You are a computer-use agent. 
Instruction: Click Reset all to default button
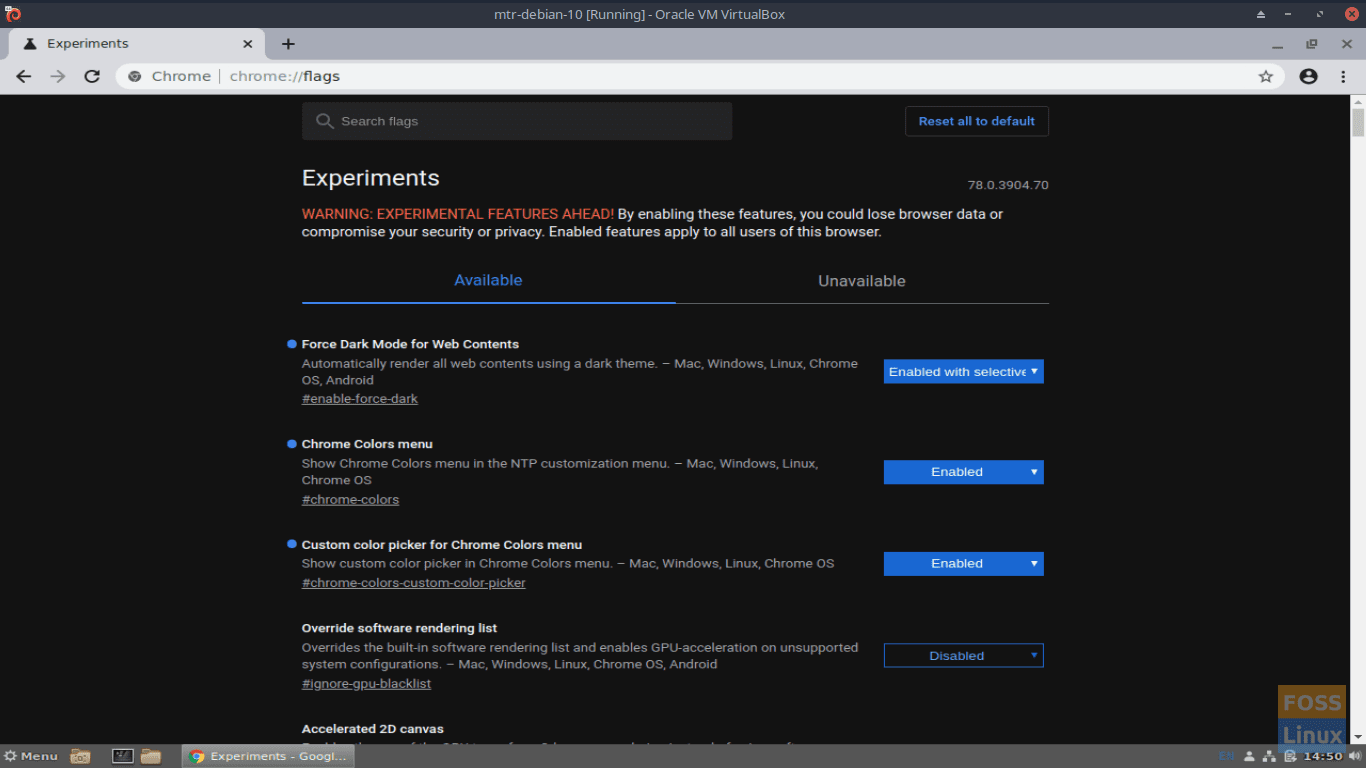tap(977, 121)
